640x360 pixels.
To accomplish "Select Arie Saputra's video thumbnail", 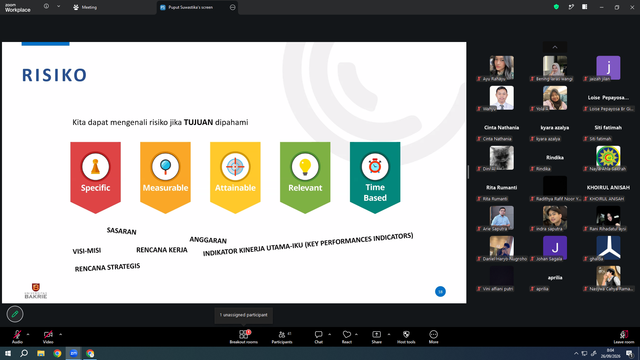I will click(x=502, y=217).
